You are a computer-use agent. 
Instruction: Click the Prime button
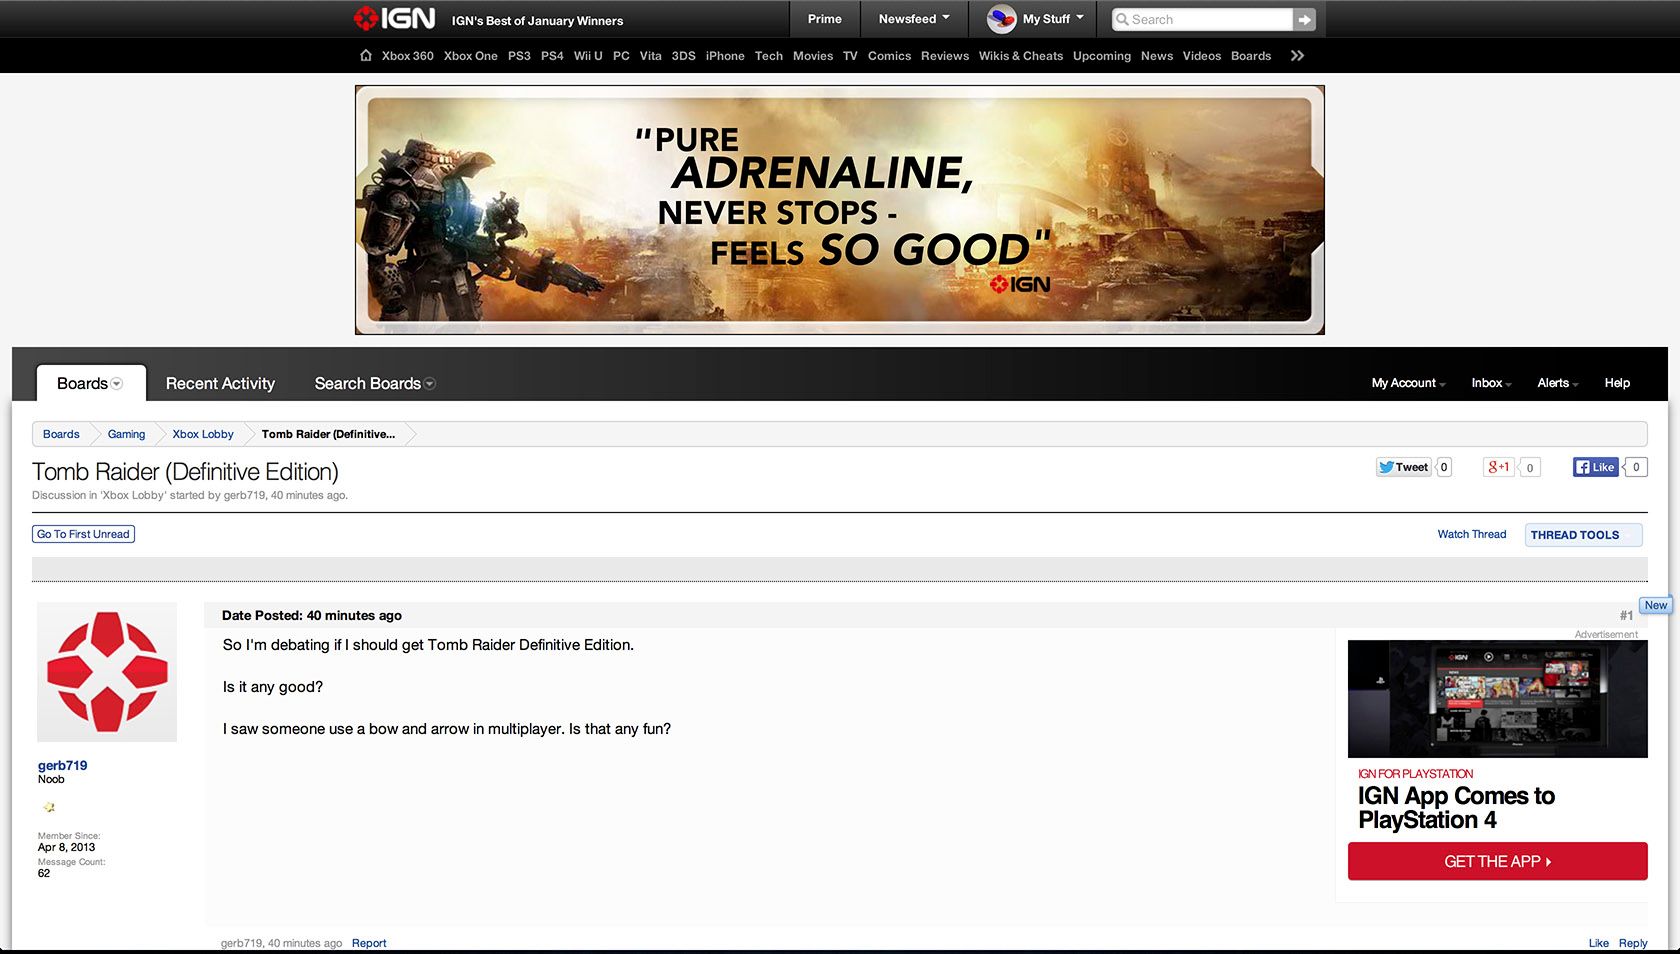pyautogui.click(x=825, y=19)
